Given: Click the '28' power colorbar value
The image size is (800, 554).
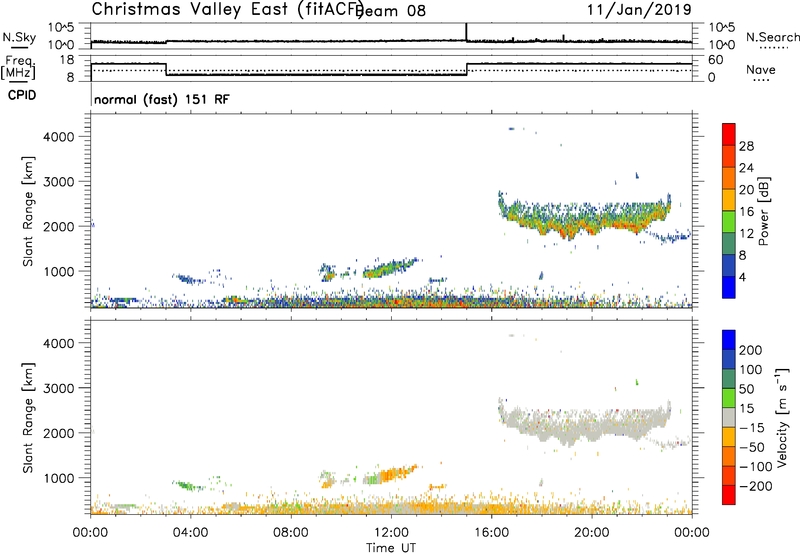Looking at the screenshot, I should pos(746,146).
